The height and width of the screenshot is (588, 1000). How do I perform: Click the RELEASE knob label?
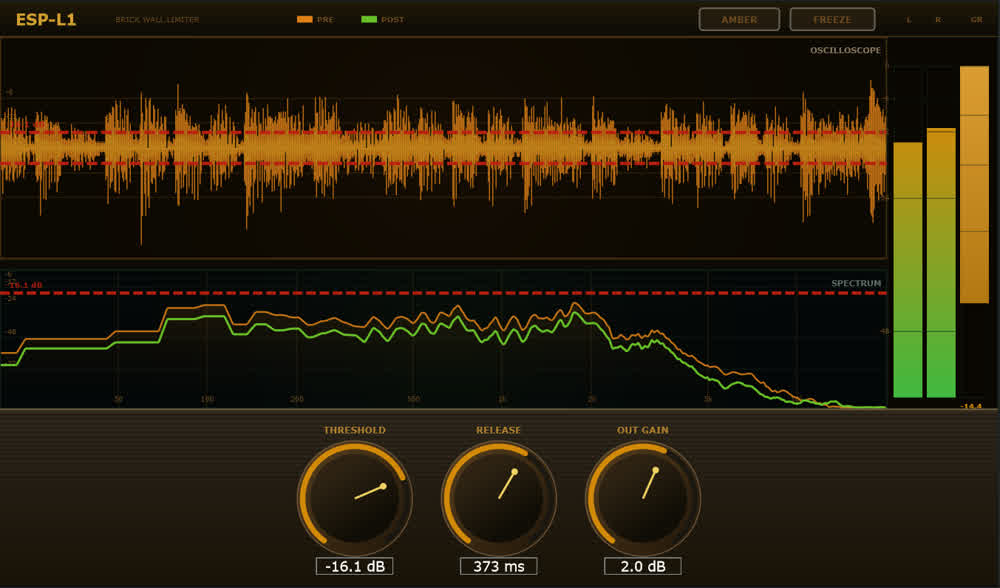(x=499, y=430)
